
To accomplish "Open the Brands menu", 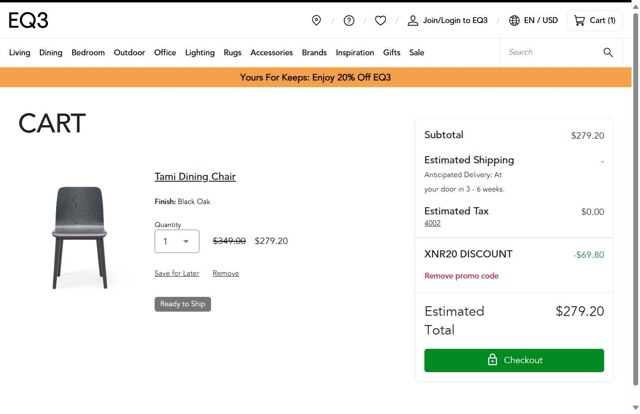I will pyautogui.click(x=314, y=52).
